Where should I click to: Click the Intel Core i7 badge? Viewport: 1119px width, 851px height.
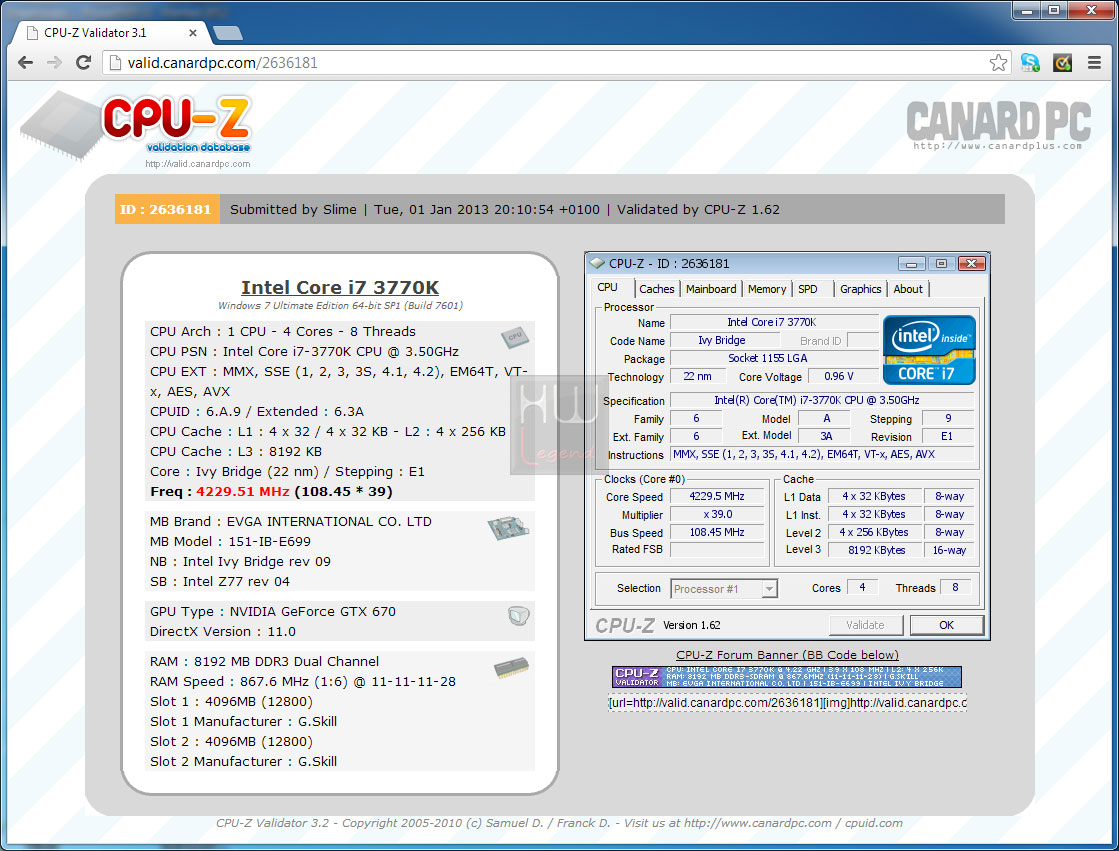[x=929, y=350]
